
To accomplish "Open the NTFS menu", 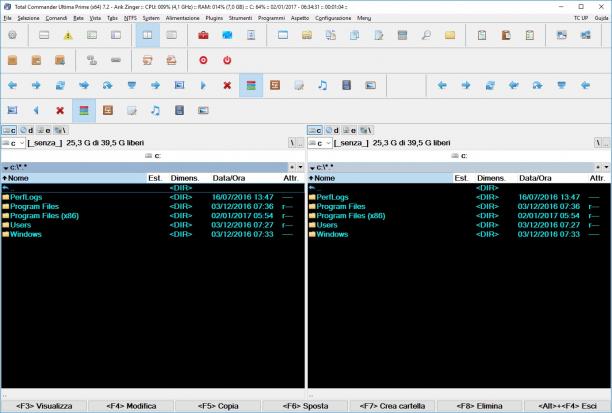I will pos(130,18).
